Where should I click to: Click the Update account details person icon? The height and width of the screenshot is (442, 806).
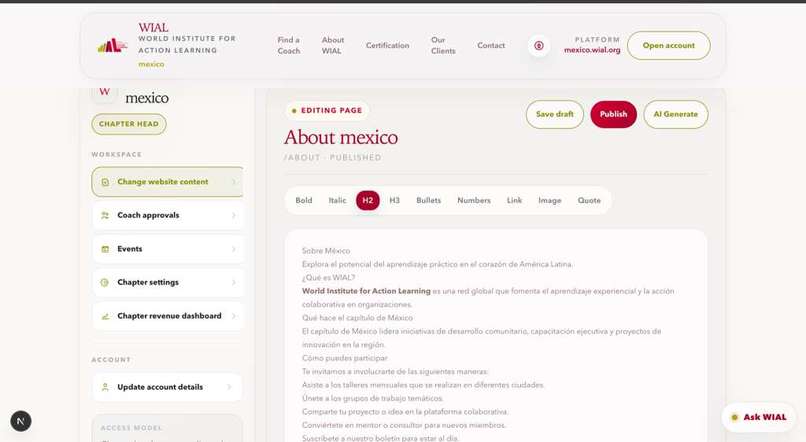[105, 387]
